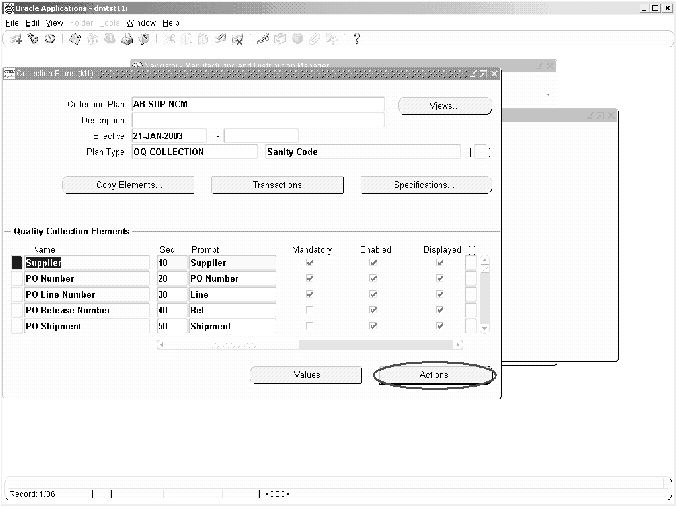
Task: Click the Transactions button
Action: 277,185
